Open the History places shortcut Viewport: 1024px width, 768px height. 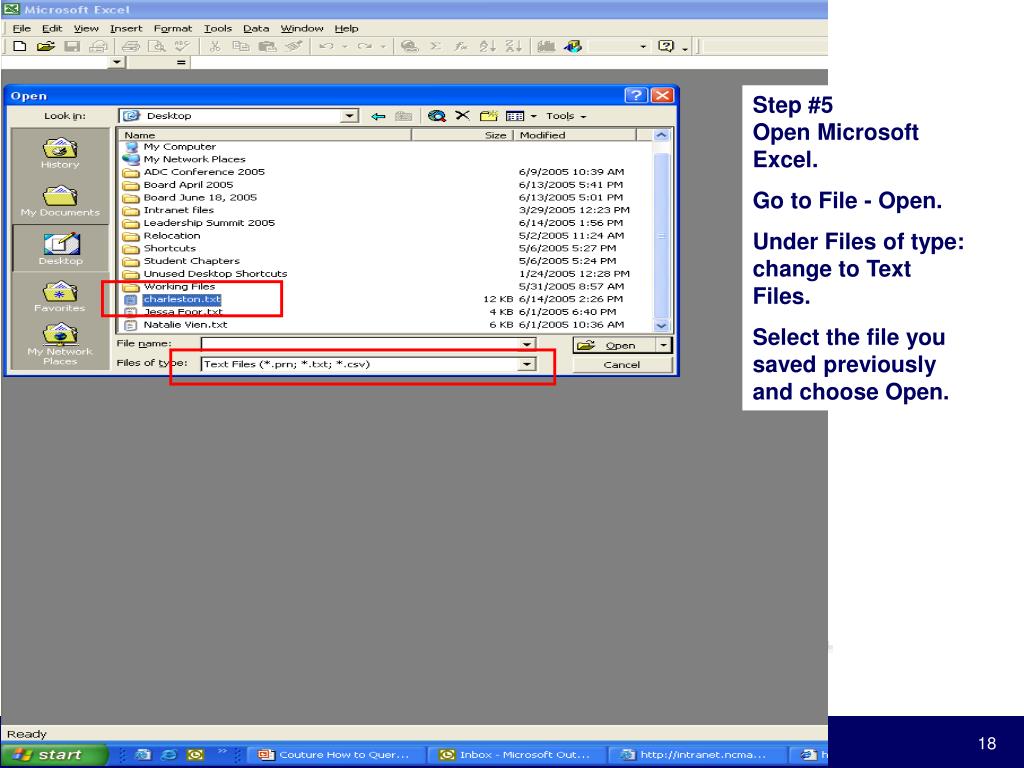[60, 153]
